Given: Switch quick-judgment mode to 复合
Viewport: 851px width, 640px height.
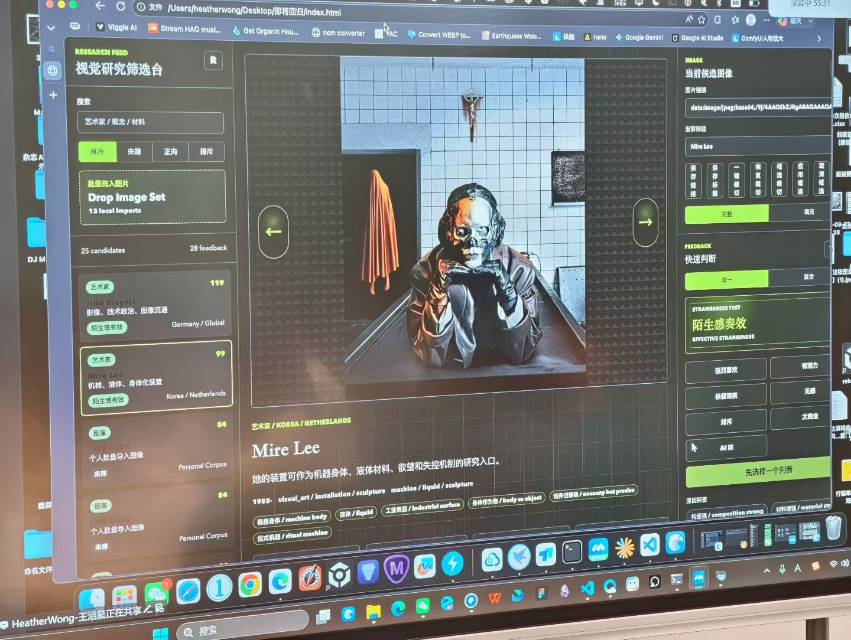Looking at the screenshot, I should tap(808, 276).
